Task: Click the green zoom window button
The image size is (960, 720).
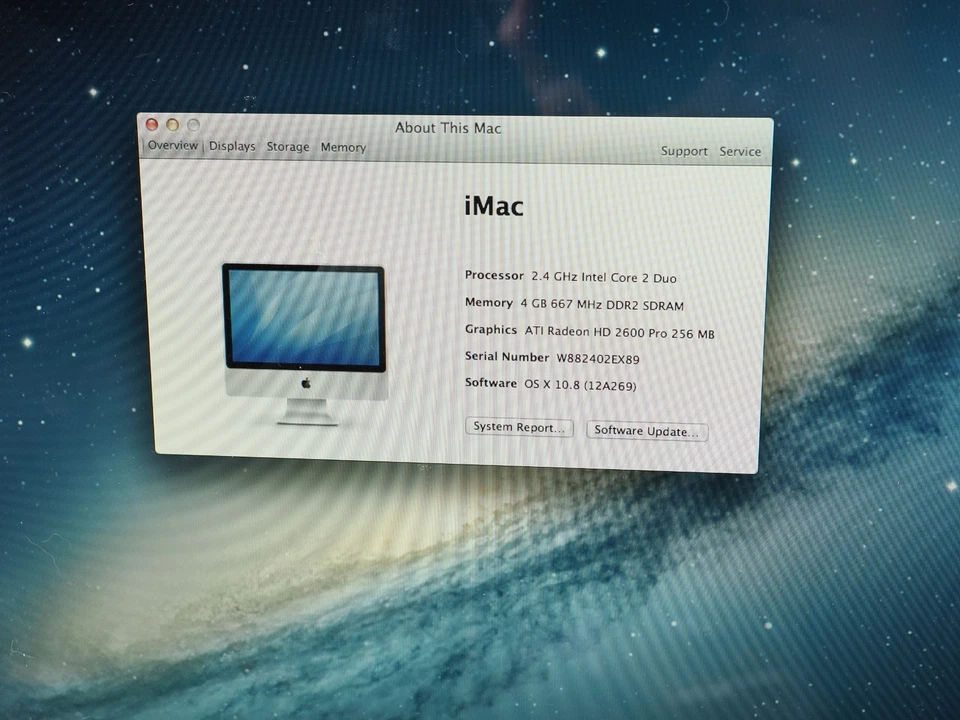Action: click(191, 124)
